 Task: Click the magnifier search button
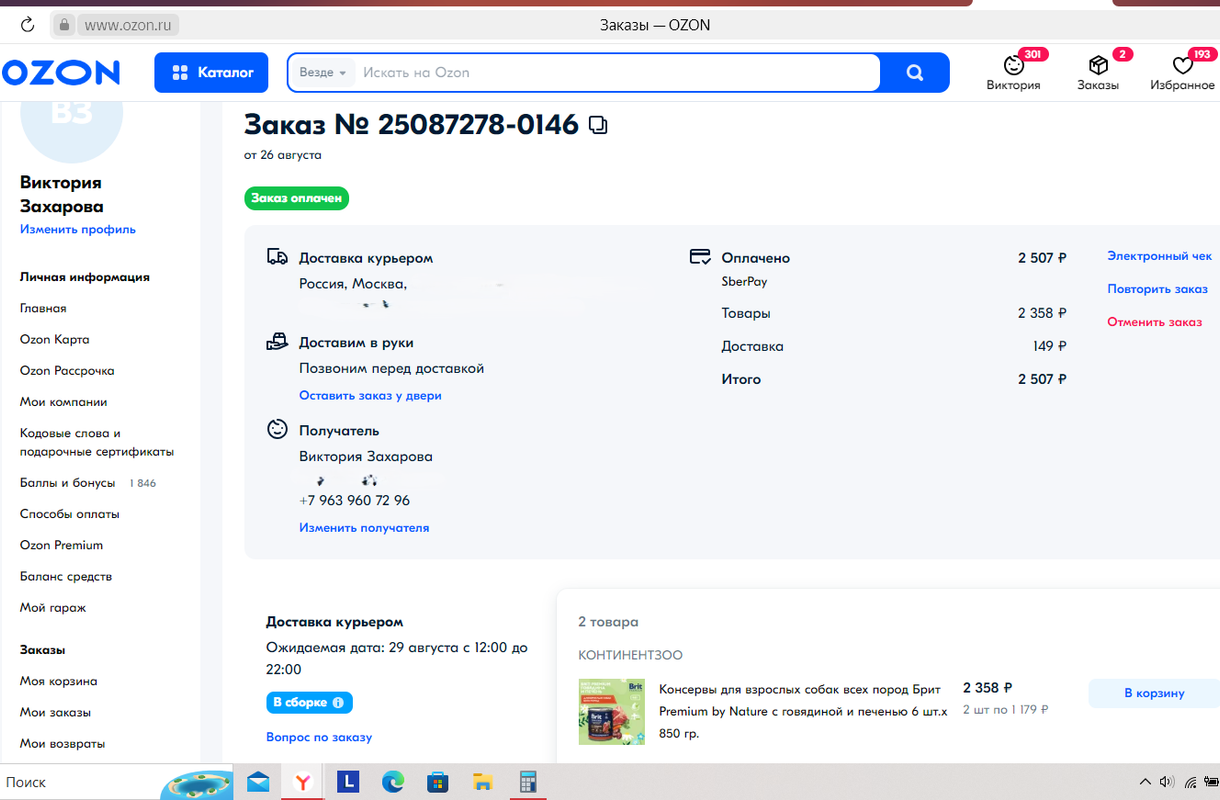[914, 72]
